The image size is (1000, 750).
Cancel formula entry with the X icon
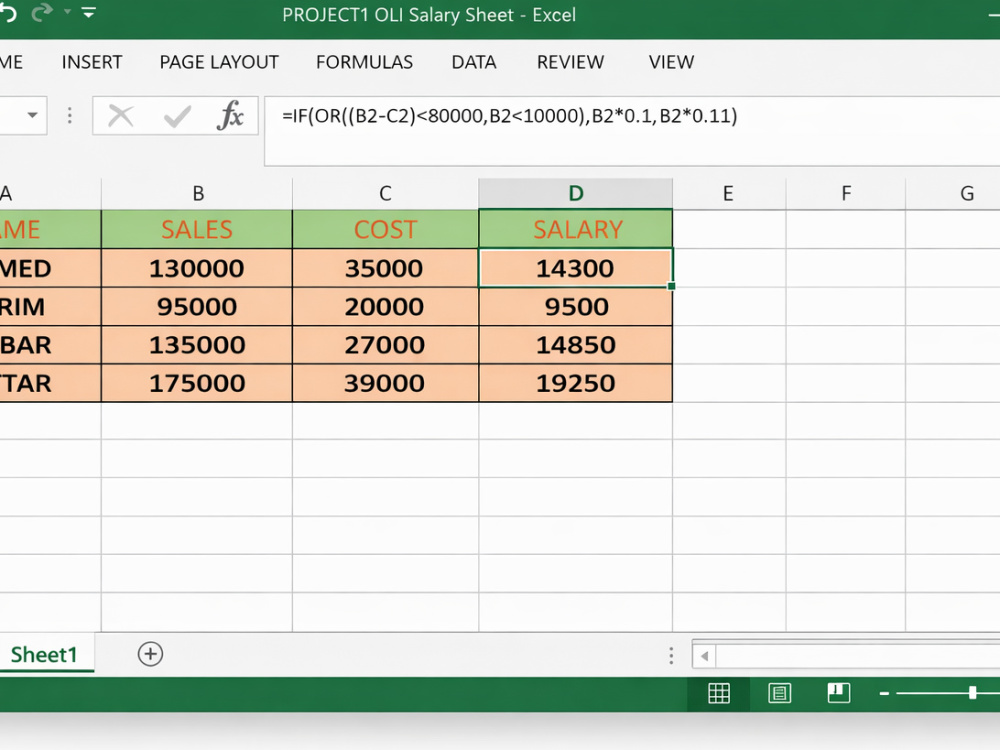[121, 116]
